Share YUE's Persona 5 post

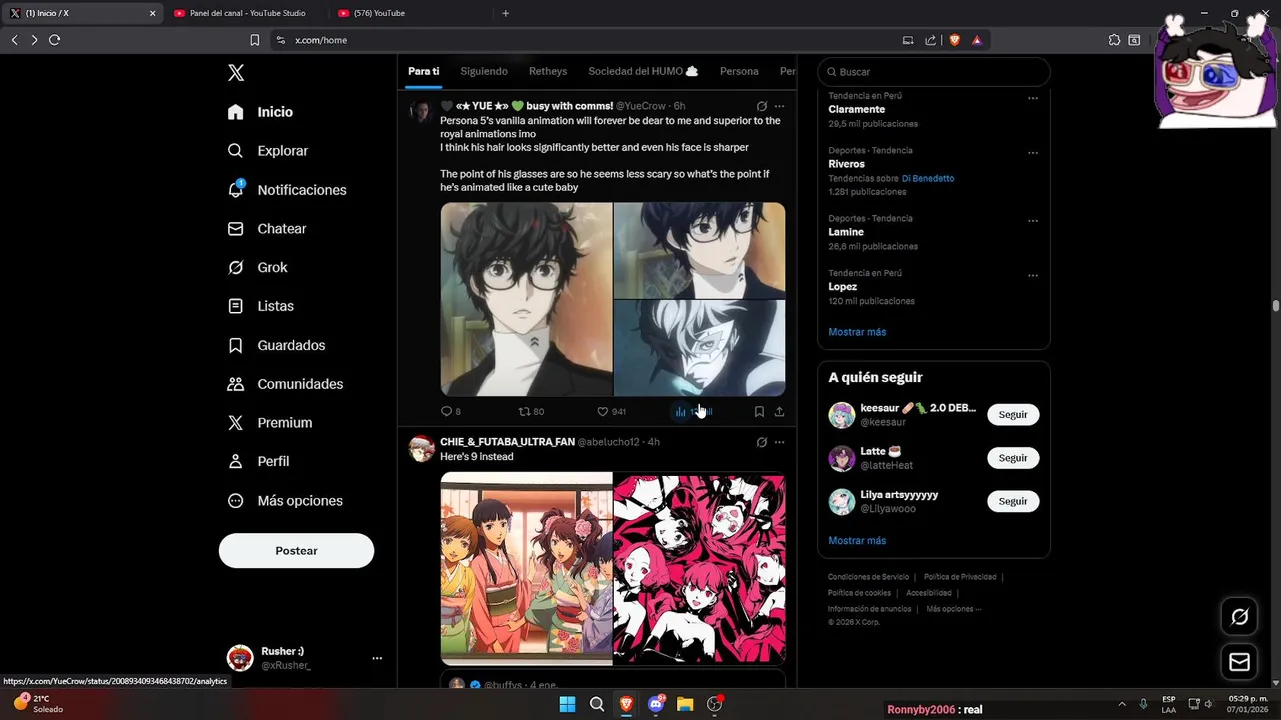coord(779,412)
